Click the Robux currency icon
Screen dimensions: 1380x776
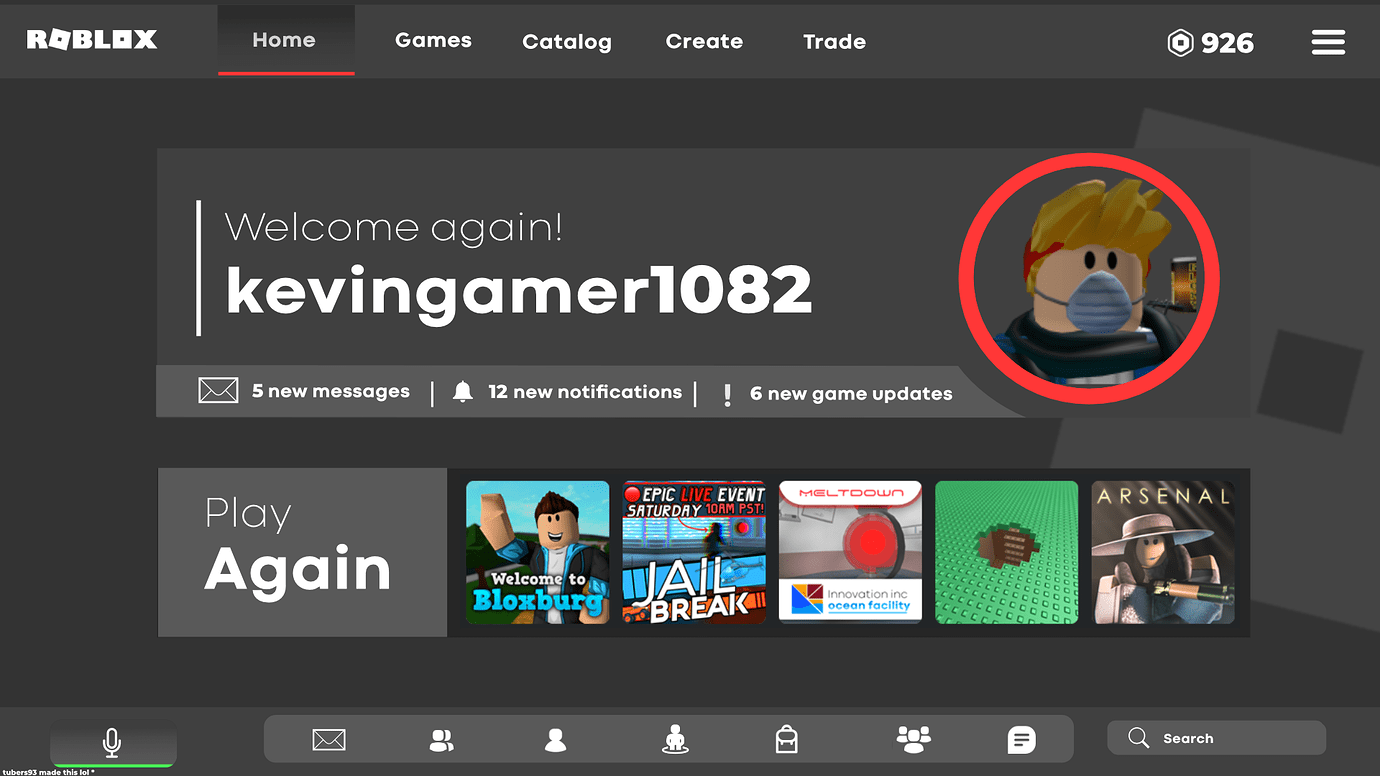[1181, 43]
